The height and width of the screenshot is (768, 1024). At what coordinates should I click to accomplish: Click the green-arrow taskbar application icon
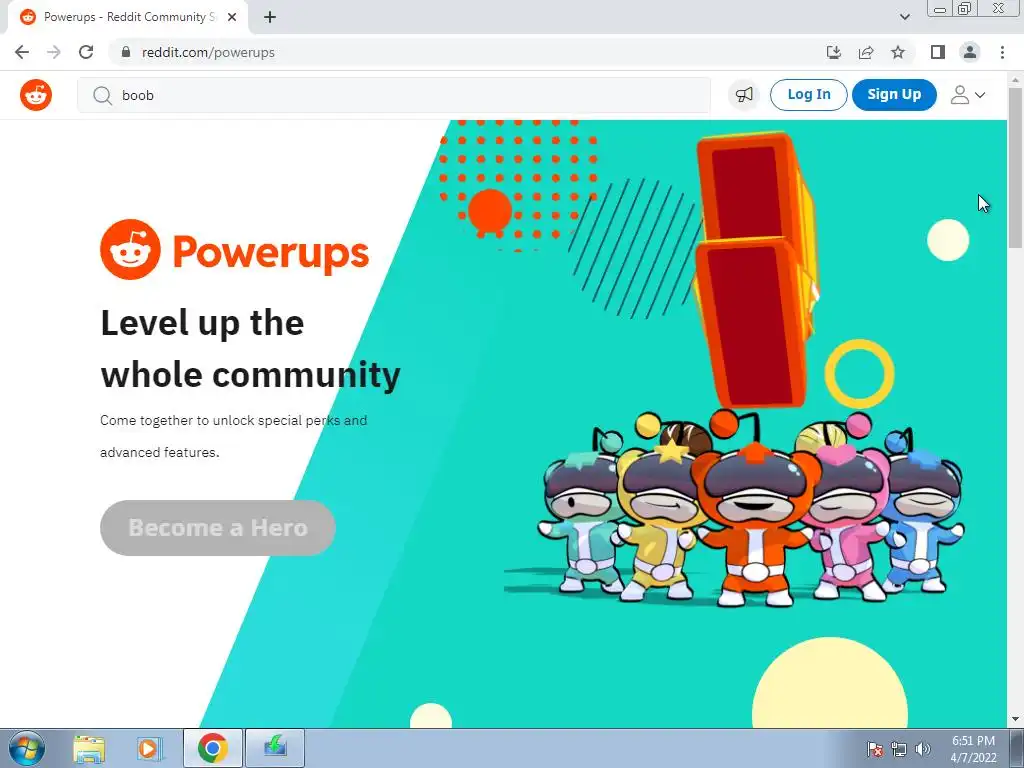[x=275, y=748]
